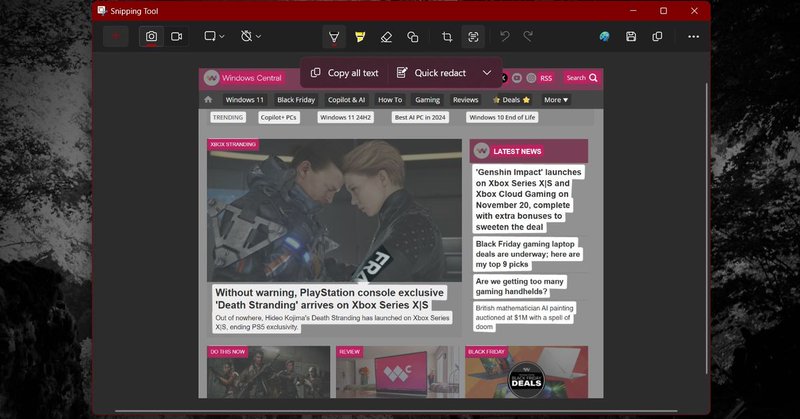Select the Eraser tool

[x=386, y=37]
